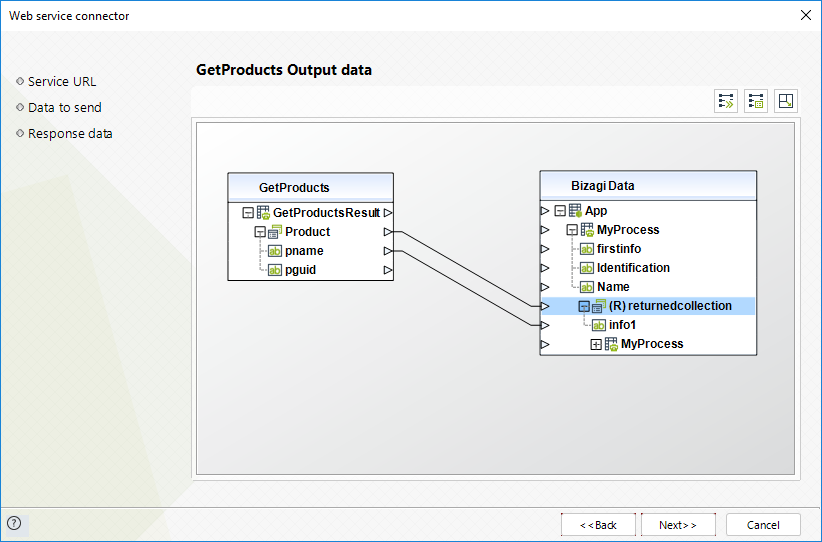Select the Product tree row
Image resolution: width=822 pixels, height=542 pixels.
click(311, 232)
